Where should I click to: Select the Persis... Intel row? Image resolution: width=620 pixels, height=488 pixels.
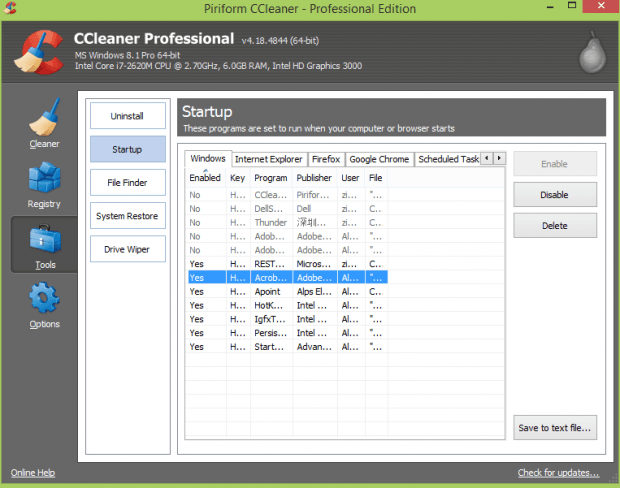point(287,333)
